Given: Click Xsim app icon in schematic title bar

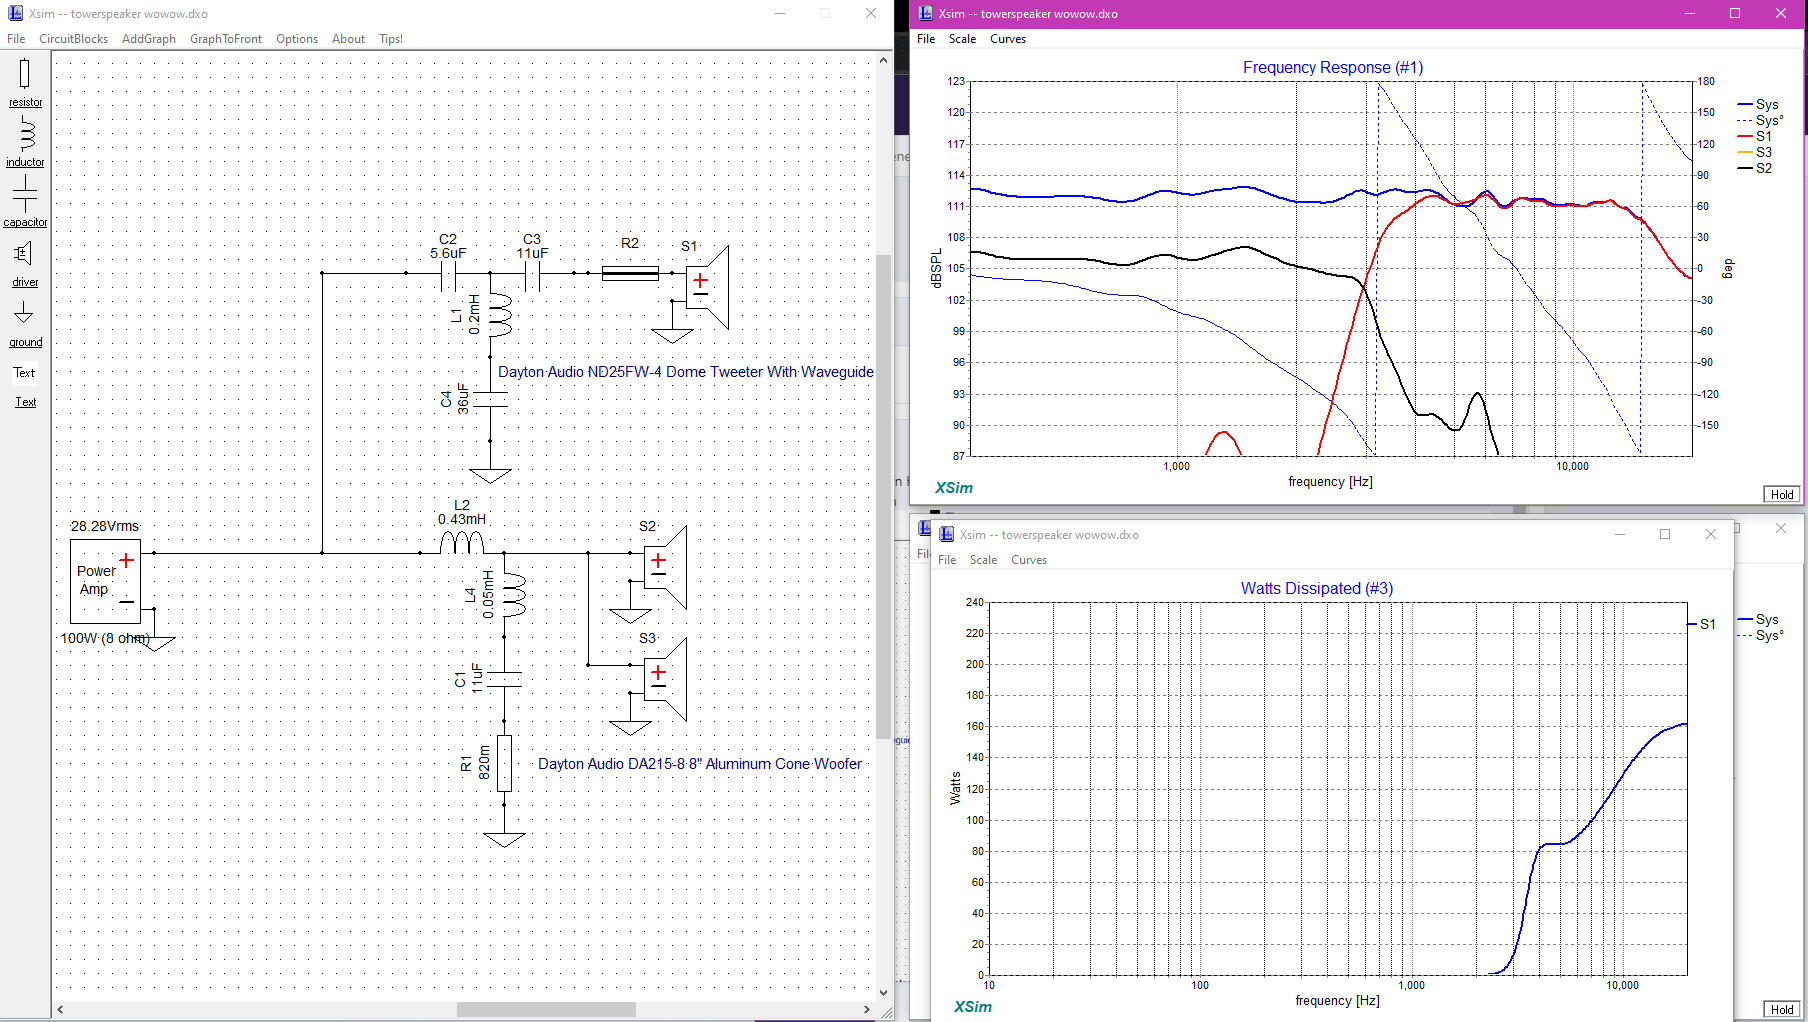Looking at the screenshot, I should pyautogui.click(x=15, y=13).
